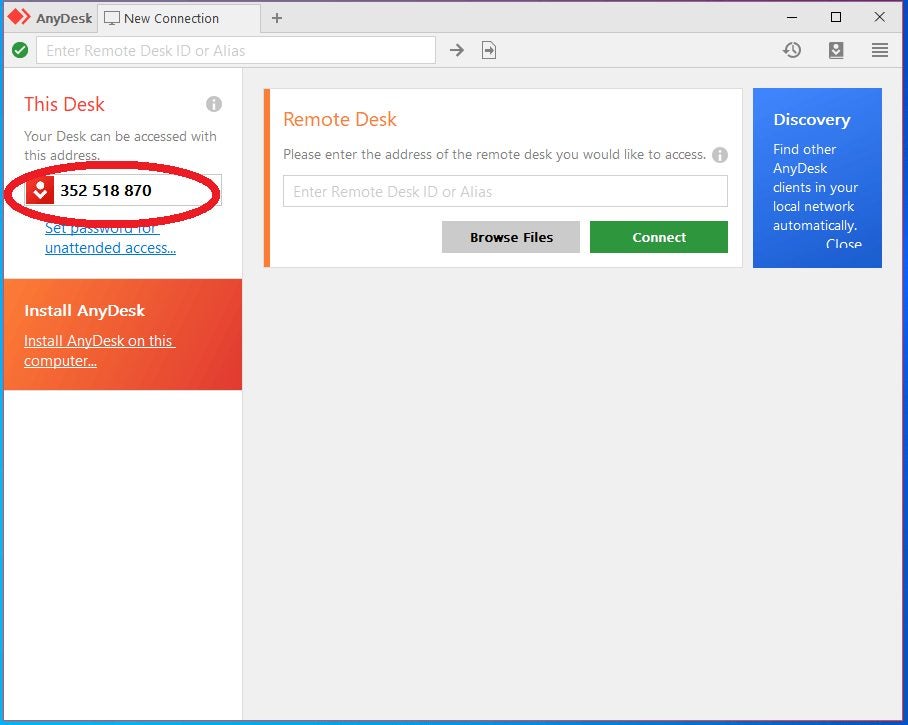Open Set password for unattended access link
The image size is (908, 725).
pos(110,238)
